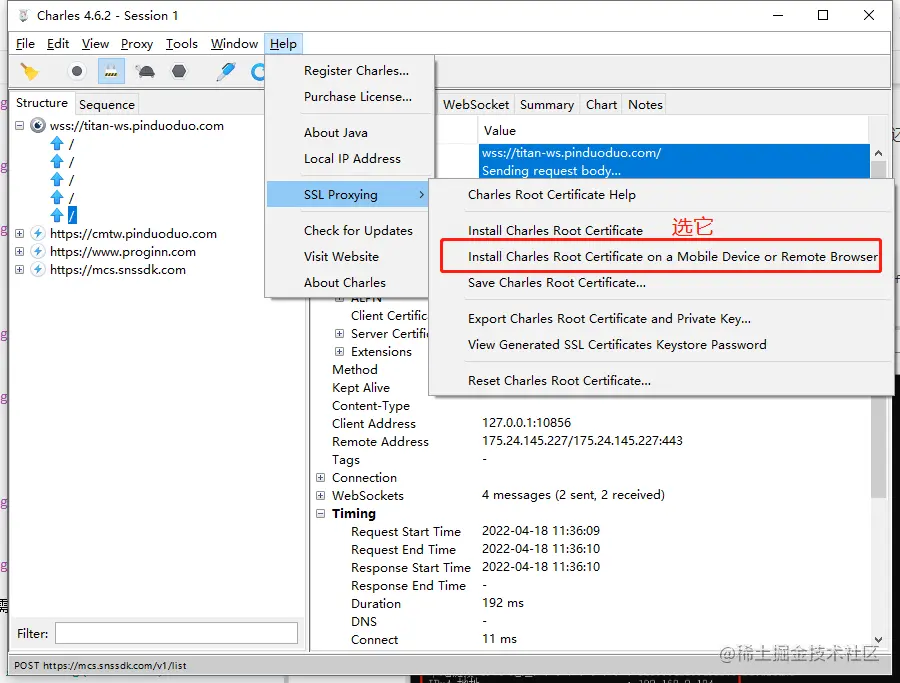Viewport: 900px width, 683px height.
Task: Click the Remote Address value 175.24.145.227
Action: pos(582,441)
